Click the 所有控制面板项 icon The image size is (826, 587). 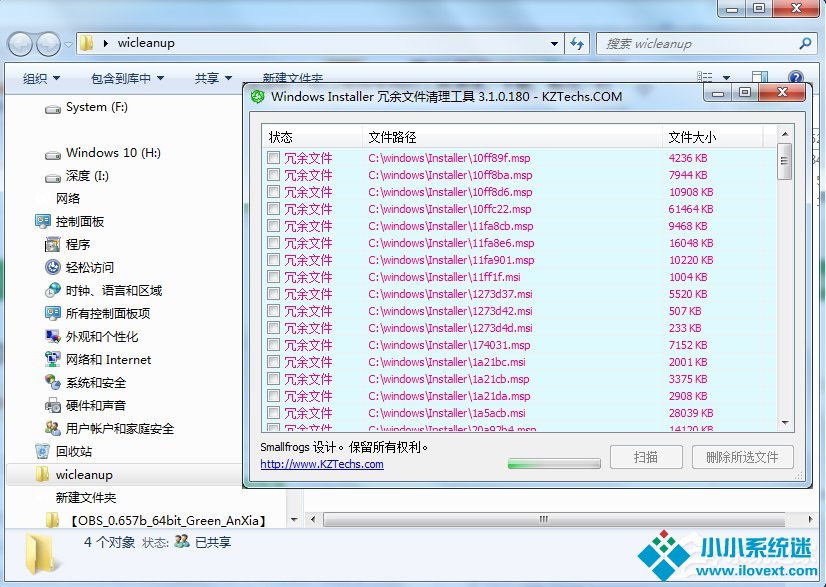click(53, 314)
